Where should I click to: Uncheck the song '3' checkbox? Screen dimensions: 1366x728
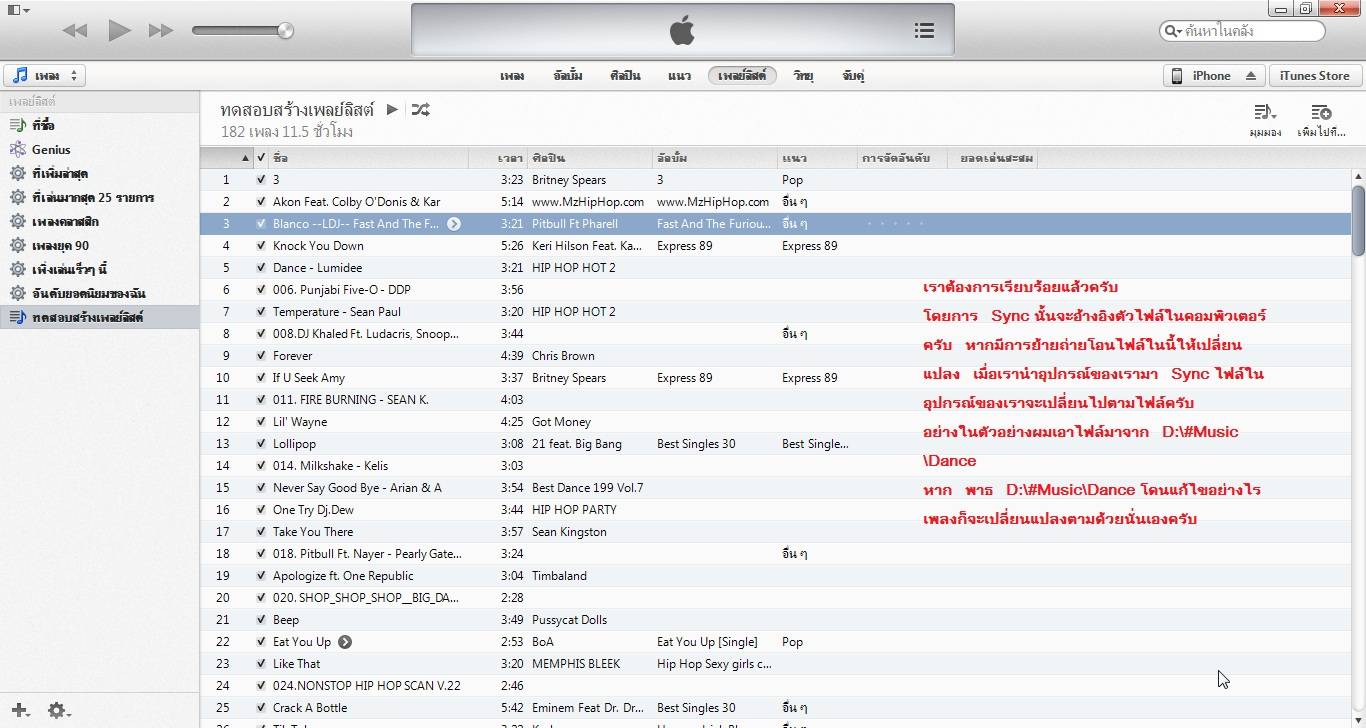(x=261, y=180)
